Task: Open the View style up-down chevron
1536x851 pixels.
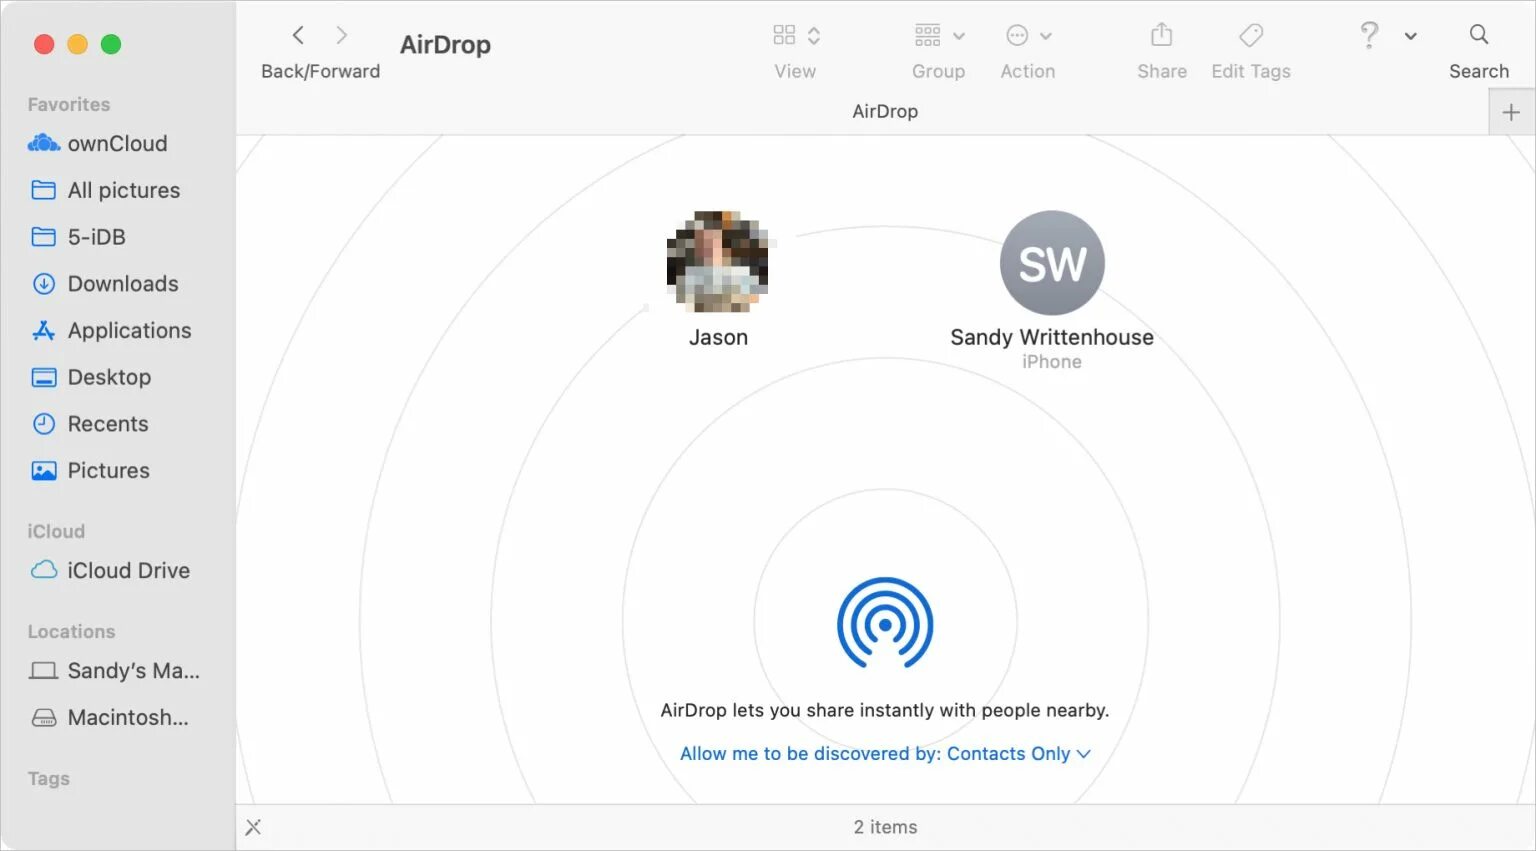Action: pos(814,36)
